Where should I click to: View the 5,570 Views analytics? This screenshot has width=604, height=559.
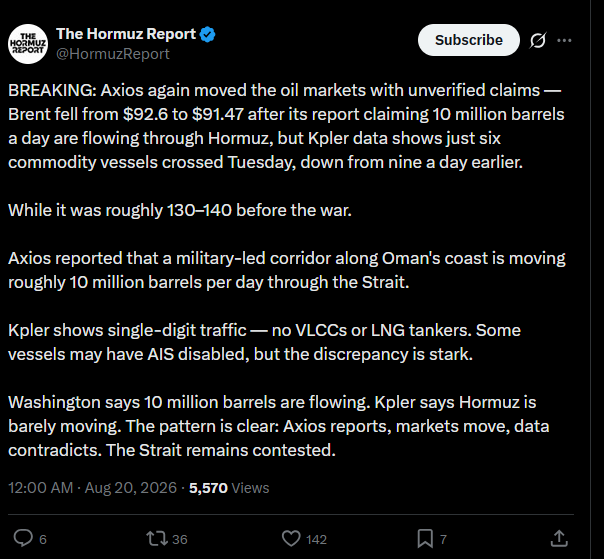click(x=229, y=488)
